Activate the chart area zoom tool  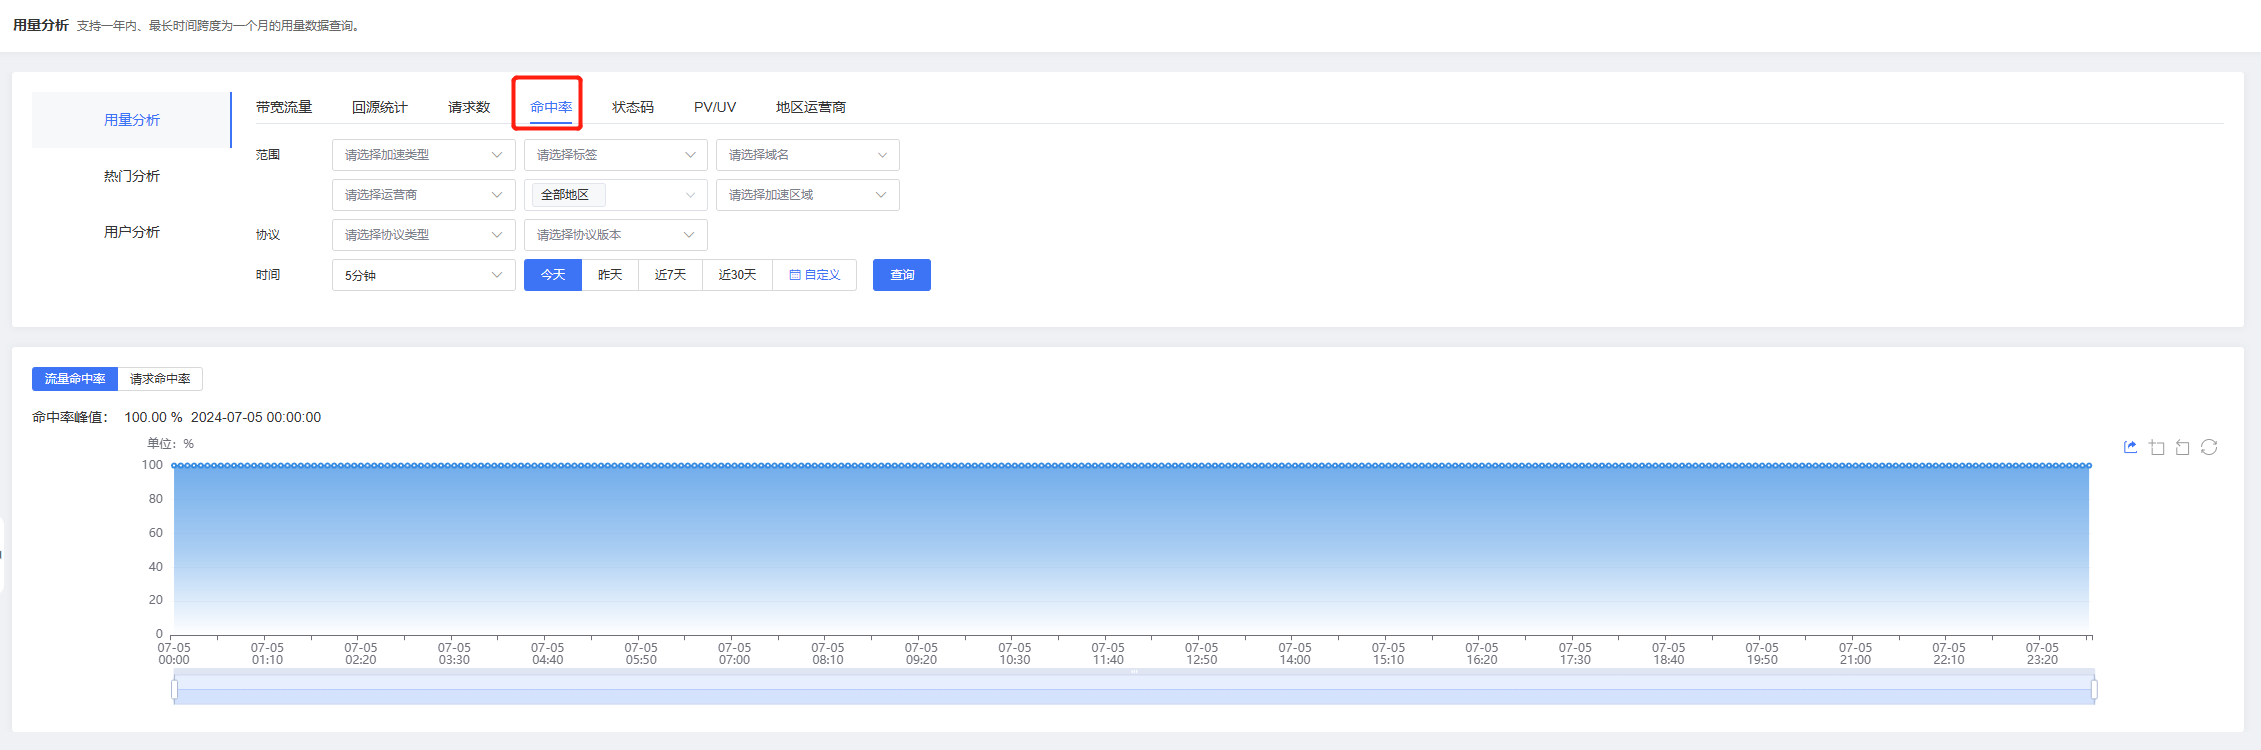coord(2157,447)
